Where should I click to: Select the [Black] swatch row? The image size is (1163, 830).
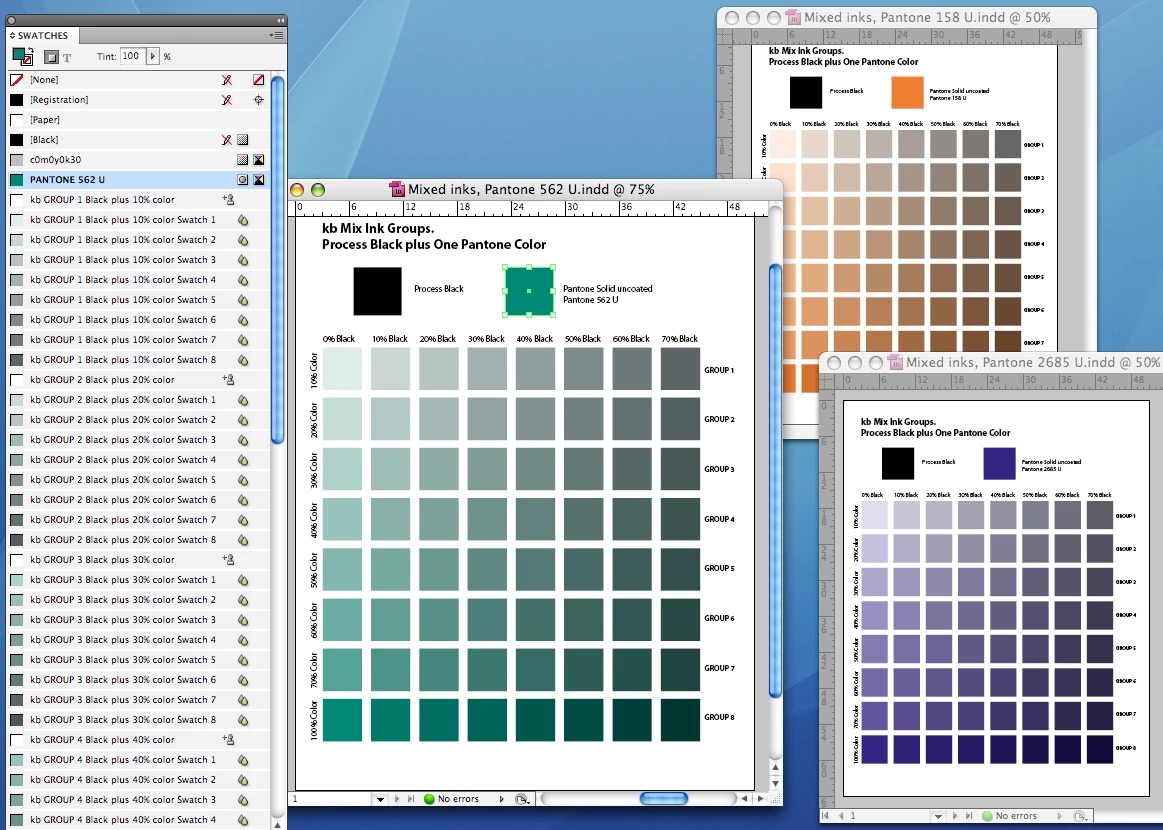139,139
